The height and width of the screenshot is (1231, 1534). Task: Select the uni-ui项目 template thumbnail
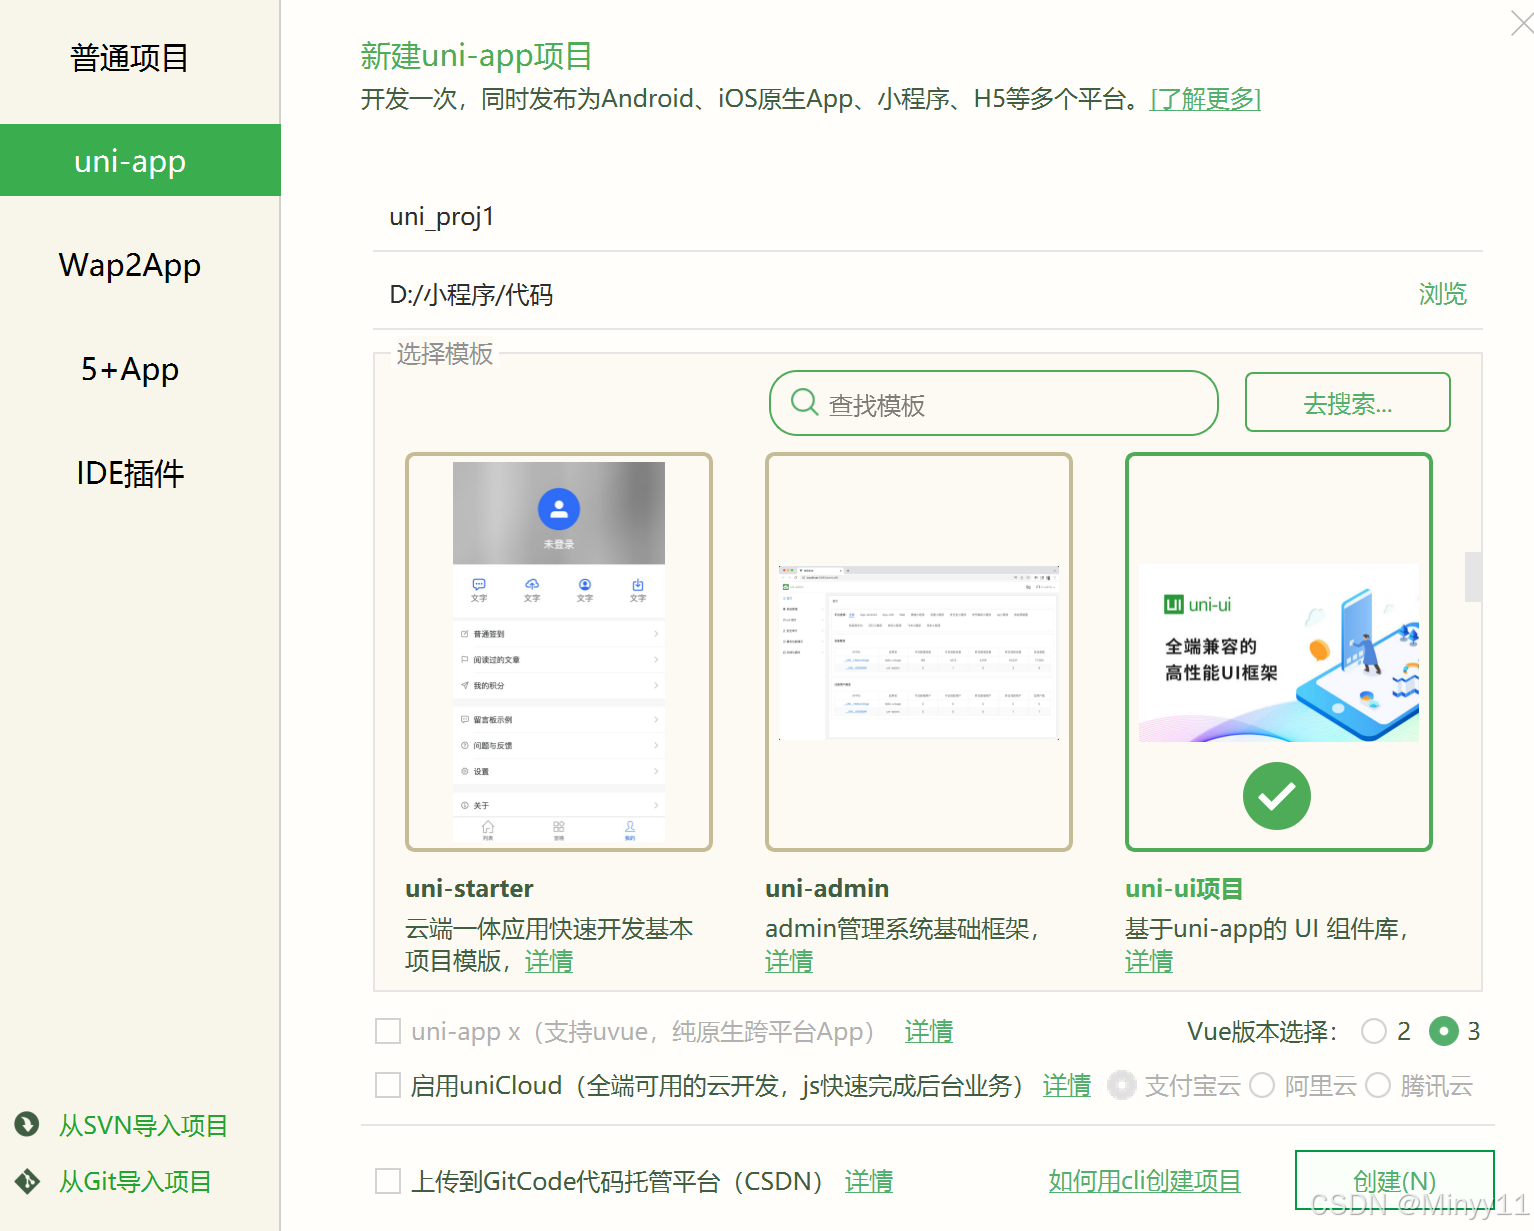click(x=1279, y=652)
